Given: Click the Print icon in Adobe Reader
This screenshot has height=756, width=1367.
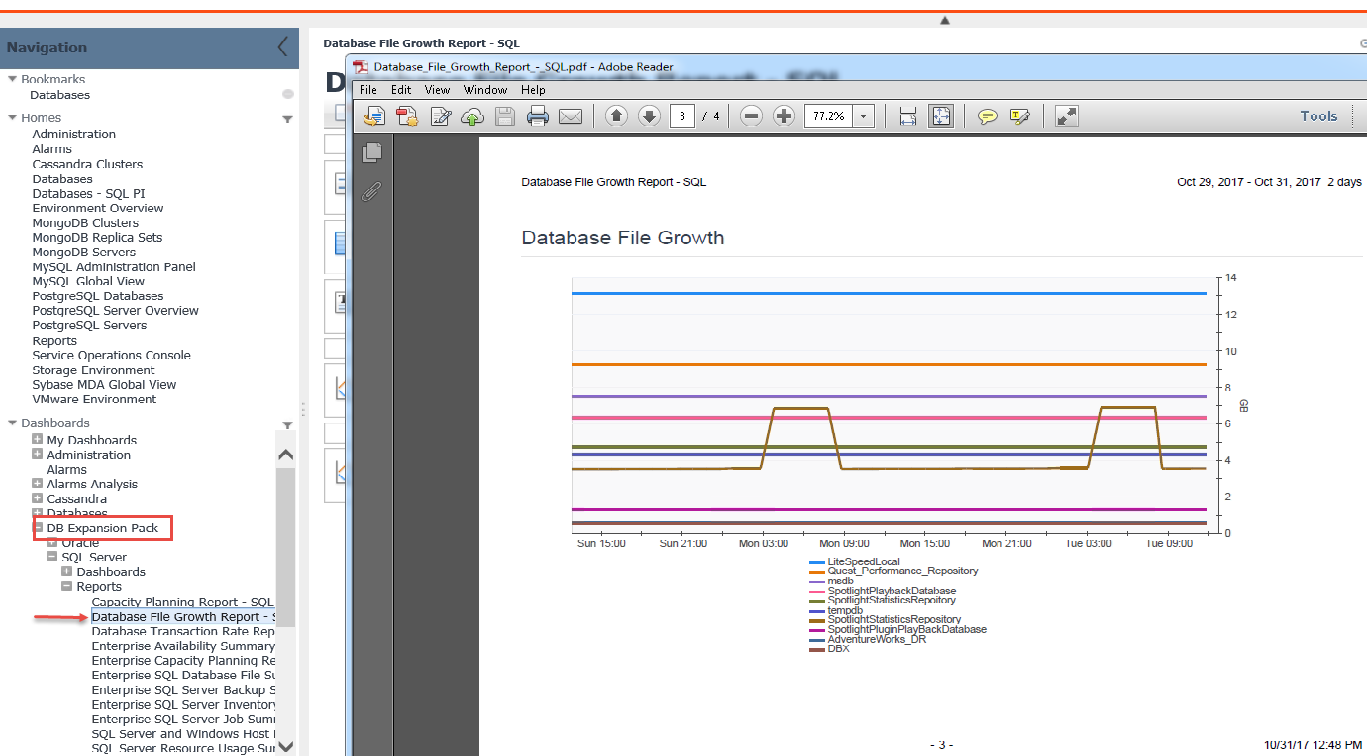Looking at the screenshot, I should (x=538, y=116).
